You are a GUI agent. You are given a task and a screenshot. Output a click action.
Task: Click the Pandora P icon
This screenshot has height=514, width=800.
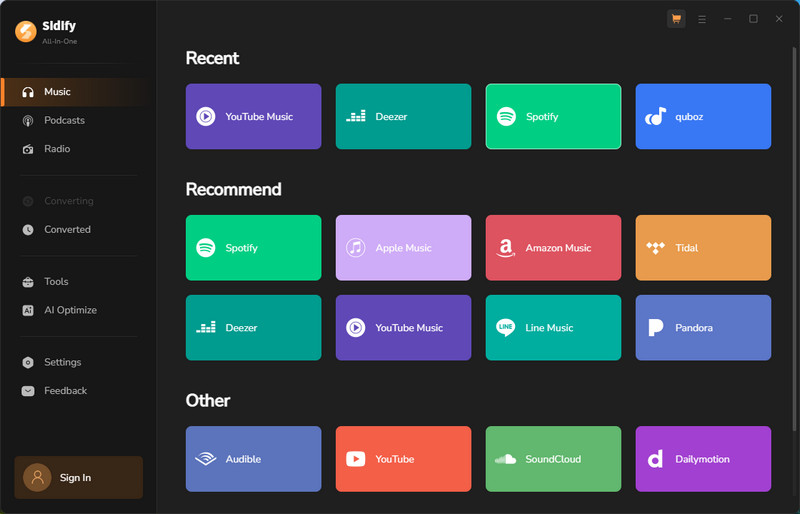[656, 327]
